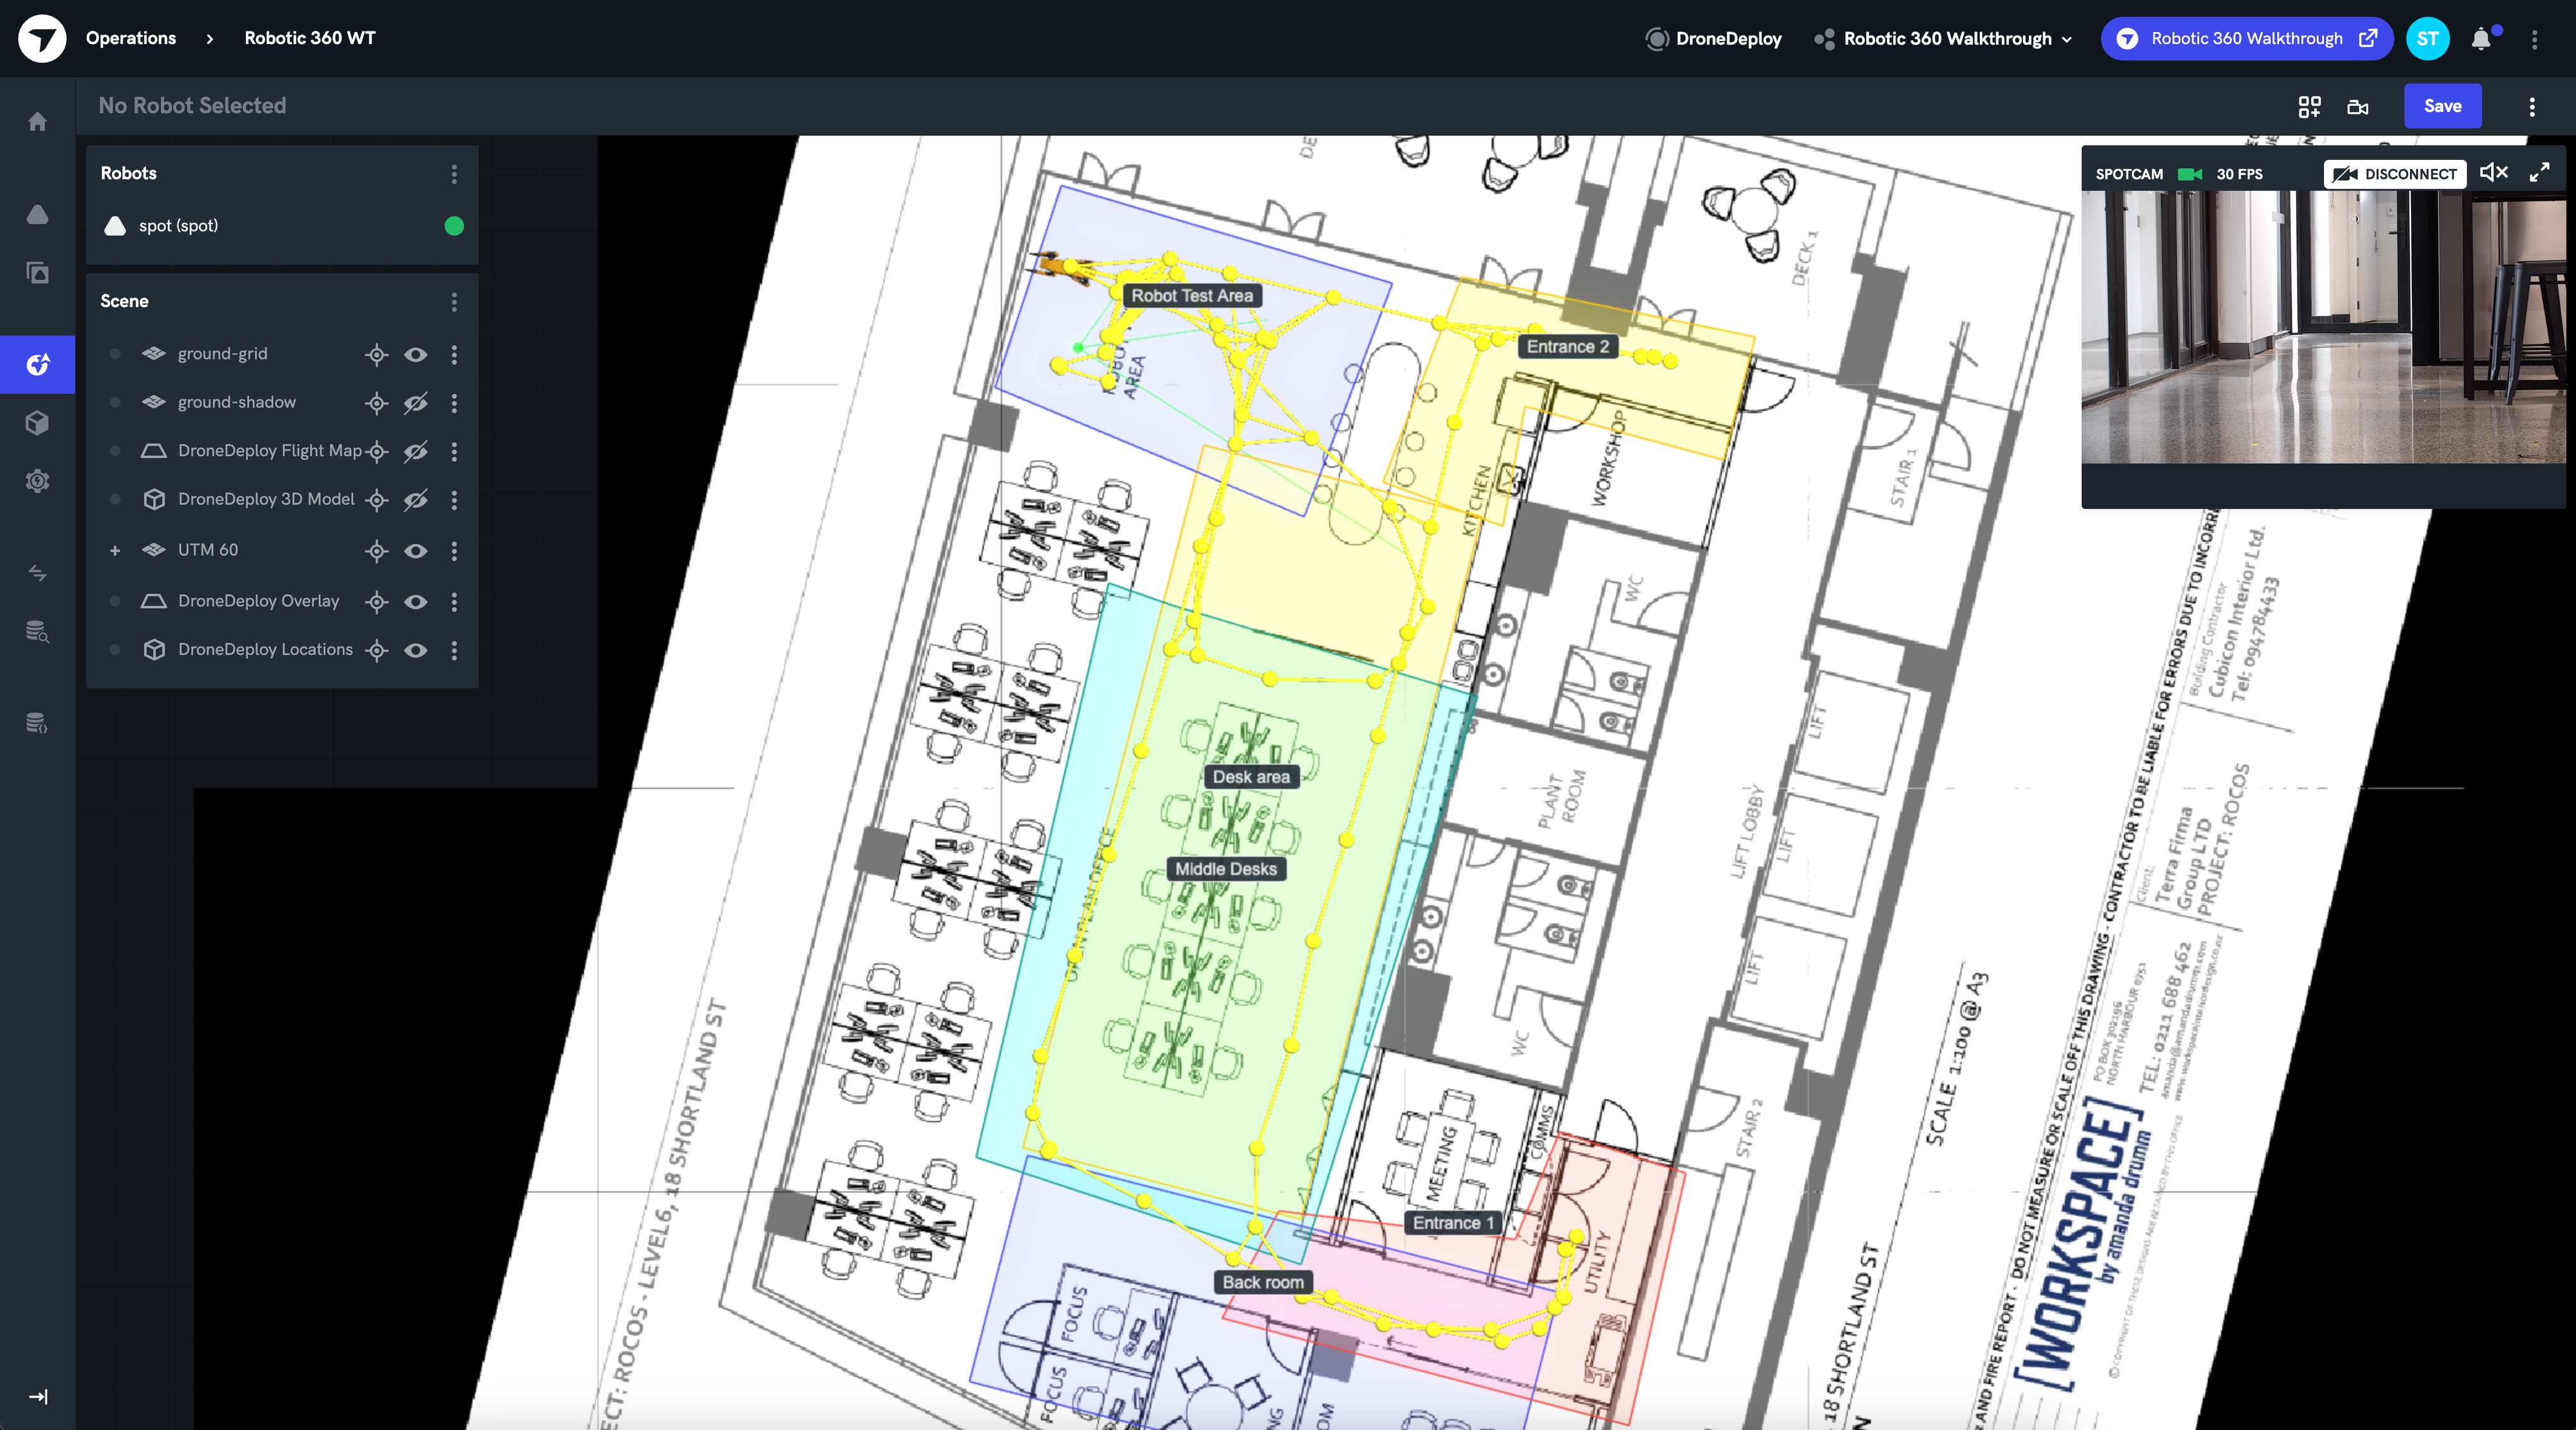Screen dimensions: 2576x1430
Task: Open the ST user avatar menu
Action: [x=2427, y=39]
